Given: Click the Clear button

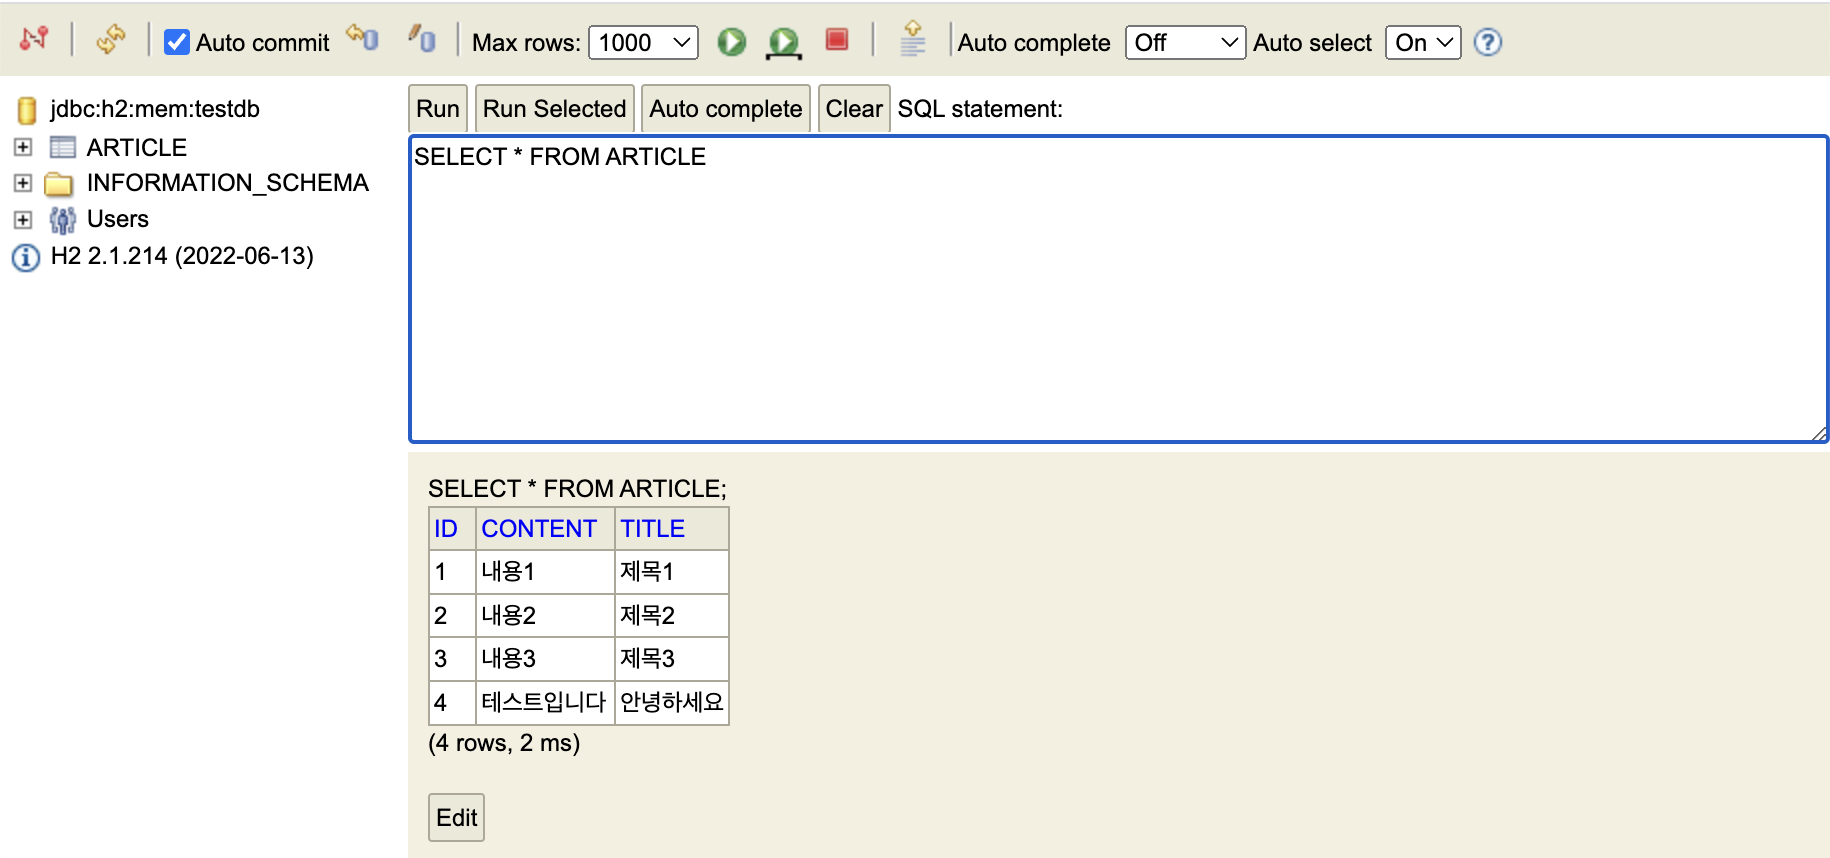Looking at the screenshot, I should [x=854, y=109].
